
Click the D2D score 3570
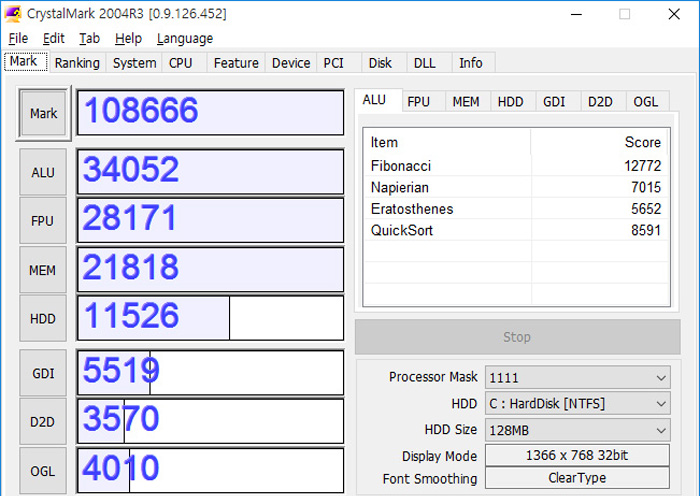pyautogui.click(x=210, y=421)
